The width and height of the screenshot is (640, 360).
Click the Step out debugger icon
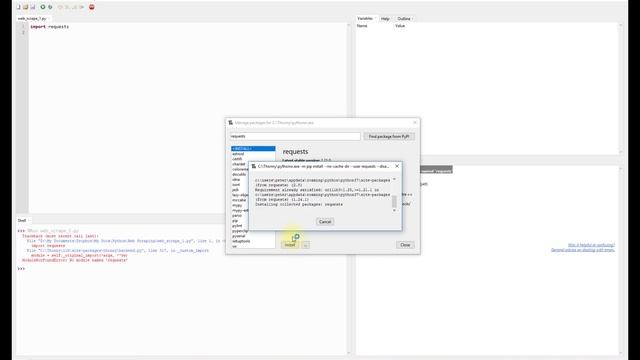coord(75,7)
